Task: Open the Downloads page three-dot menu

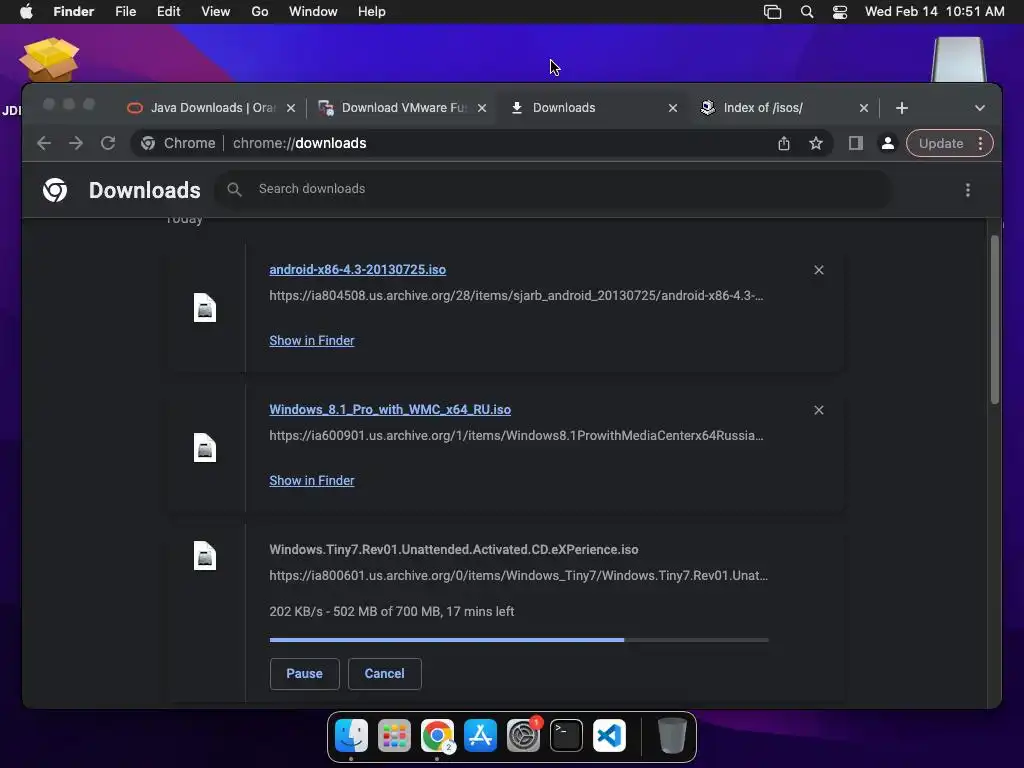Action: coord(968,190)
